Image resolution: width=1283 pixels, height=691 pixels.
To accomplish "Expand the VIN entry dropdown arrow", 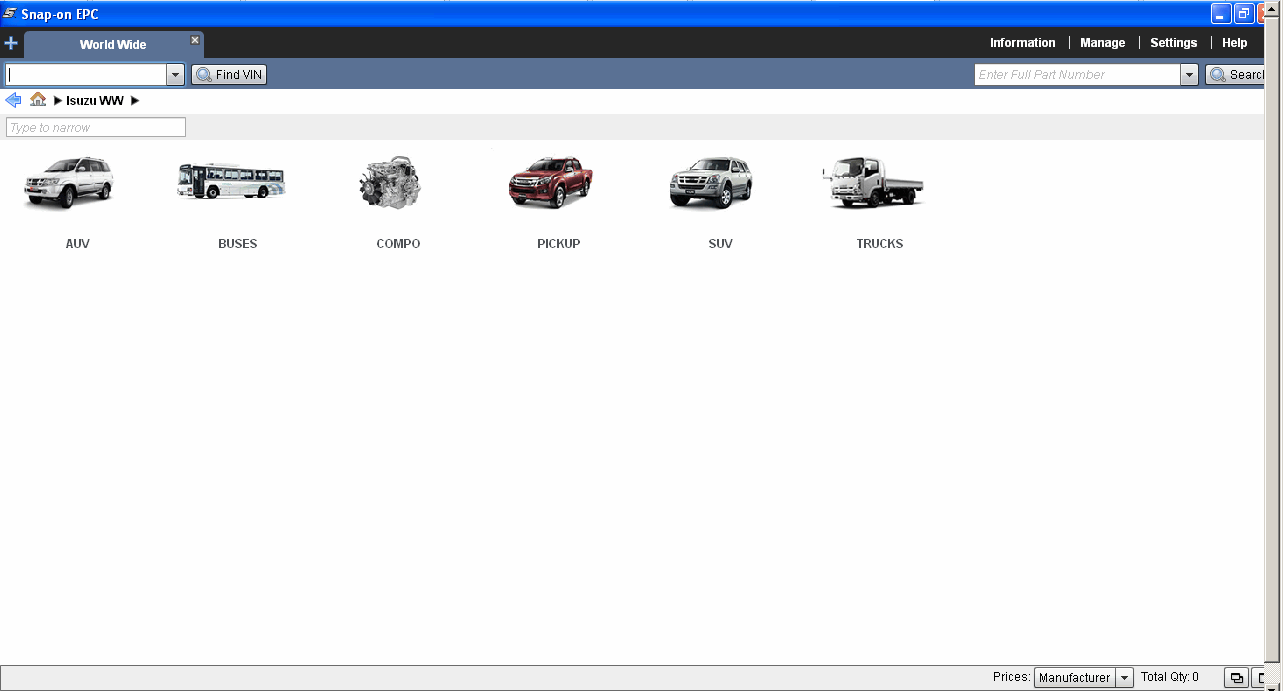I will click(175, 75).
